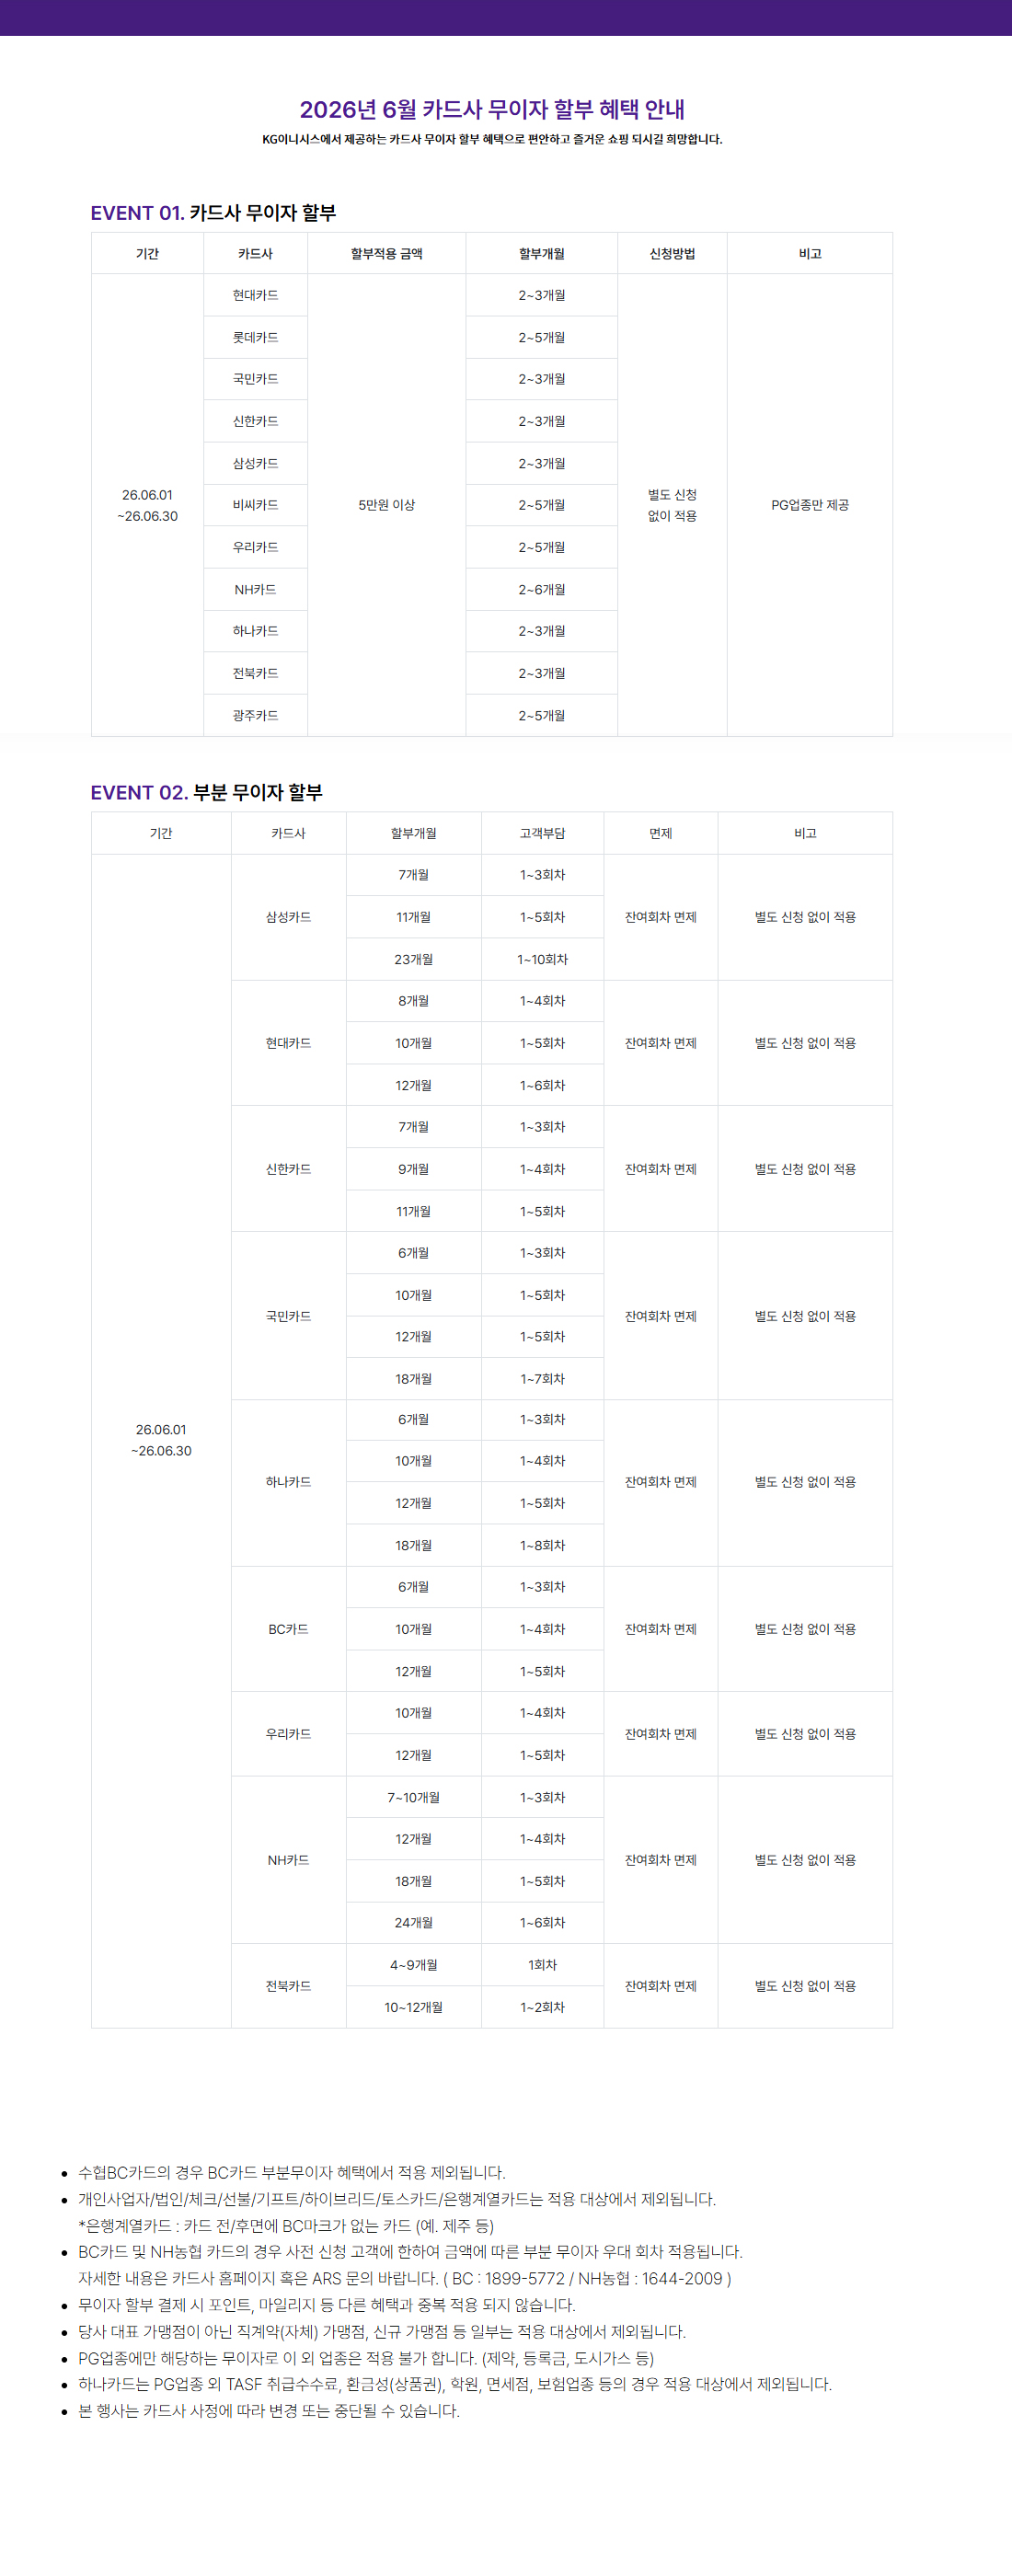Click the 고객부담 column header in EVENT 02
This screenshot has height=2576, width=1012.
tap(542, 833)
